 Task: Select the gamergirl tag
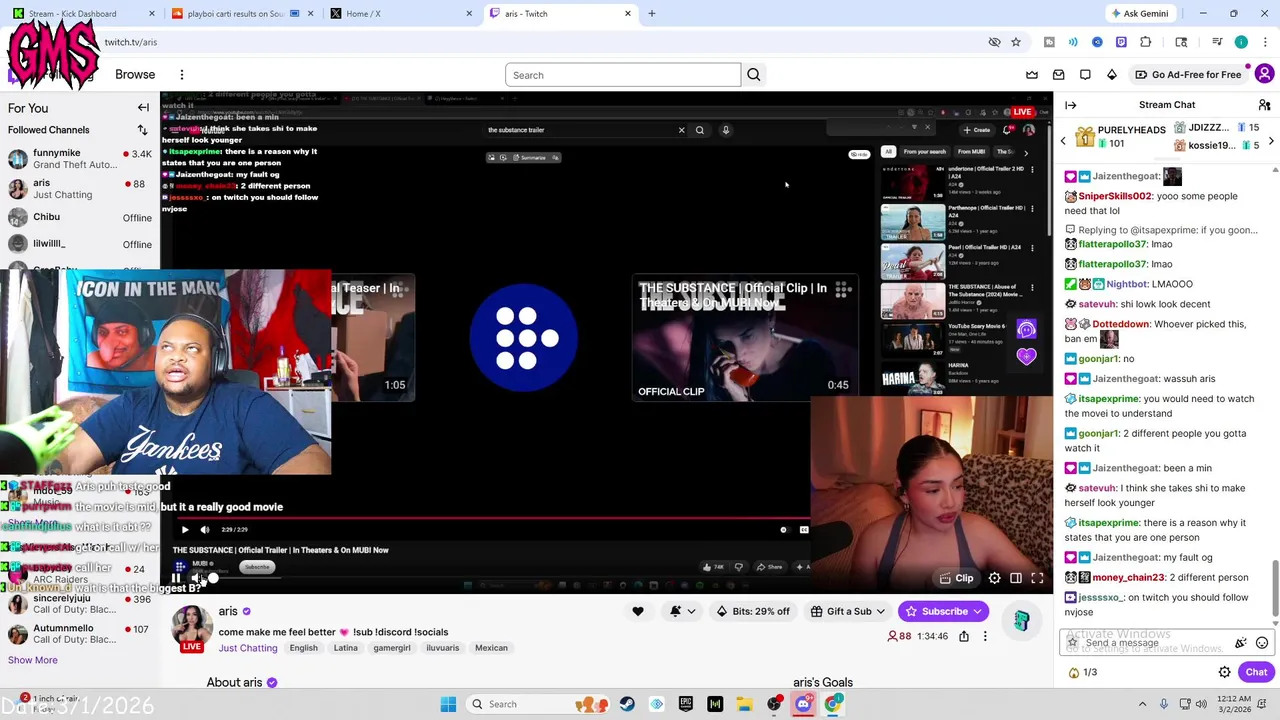pos(392,648)
